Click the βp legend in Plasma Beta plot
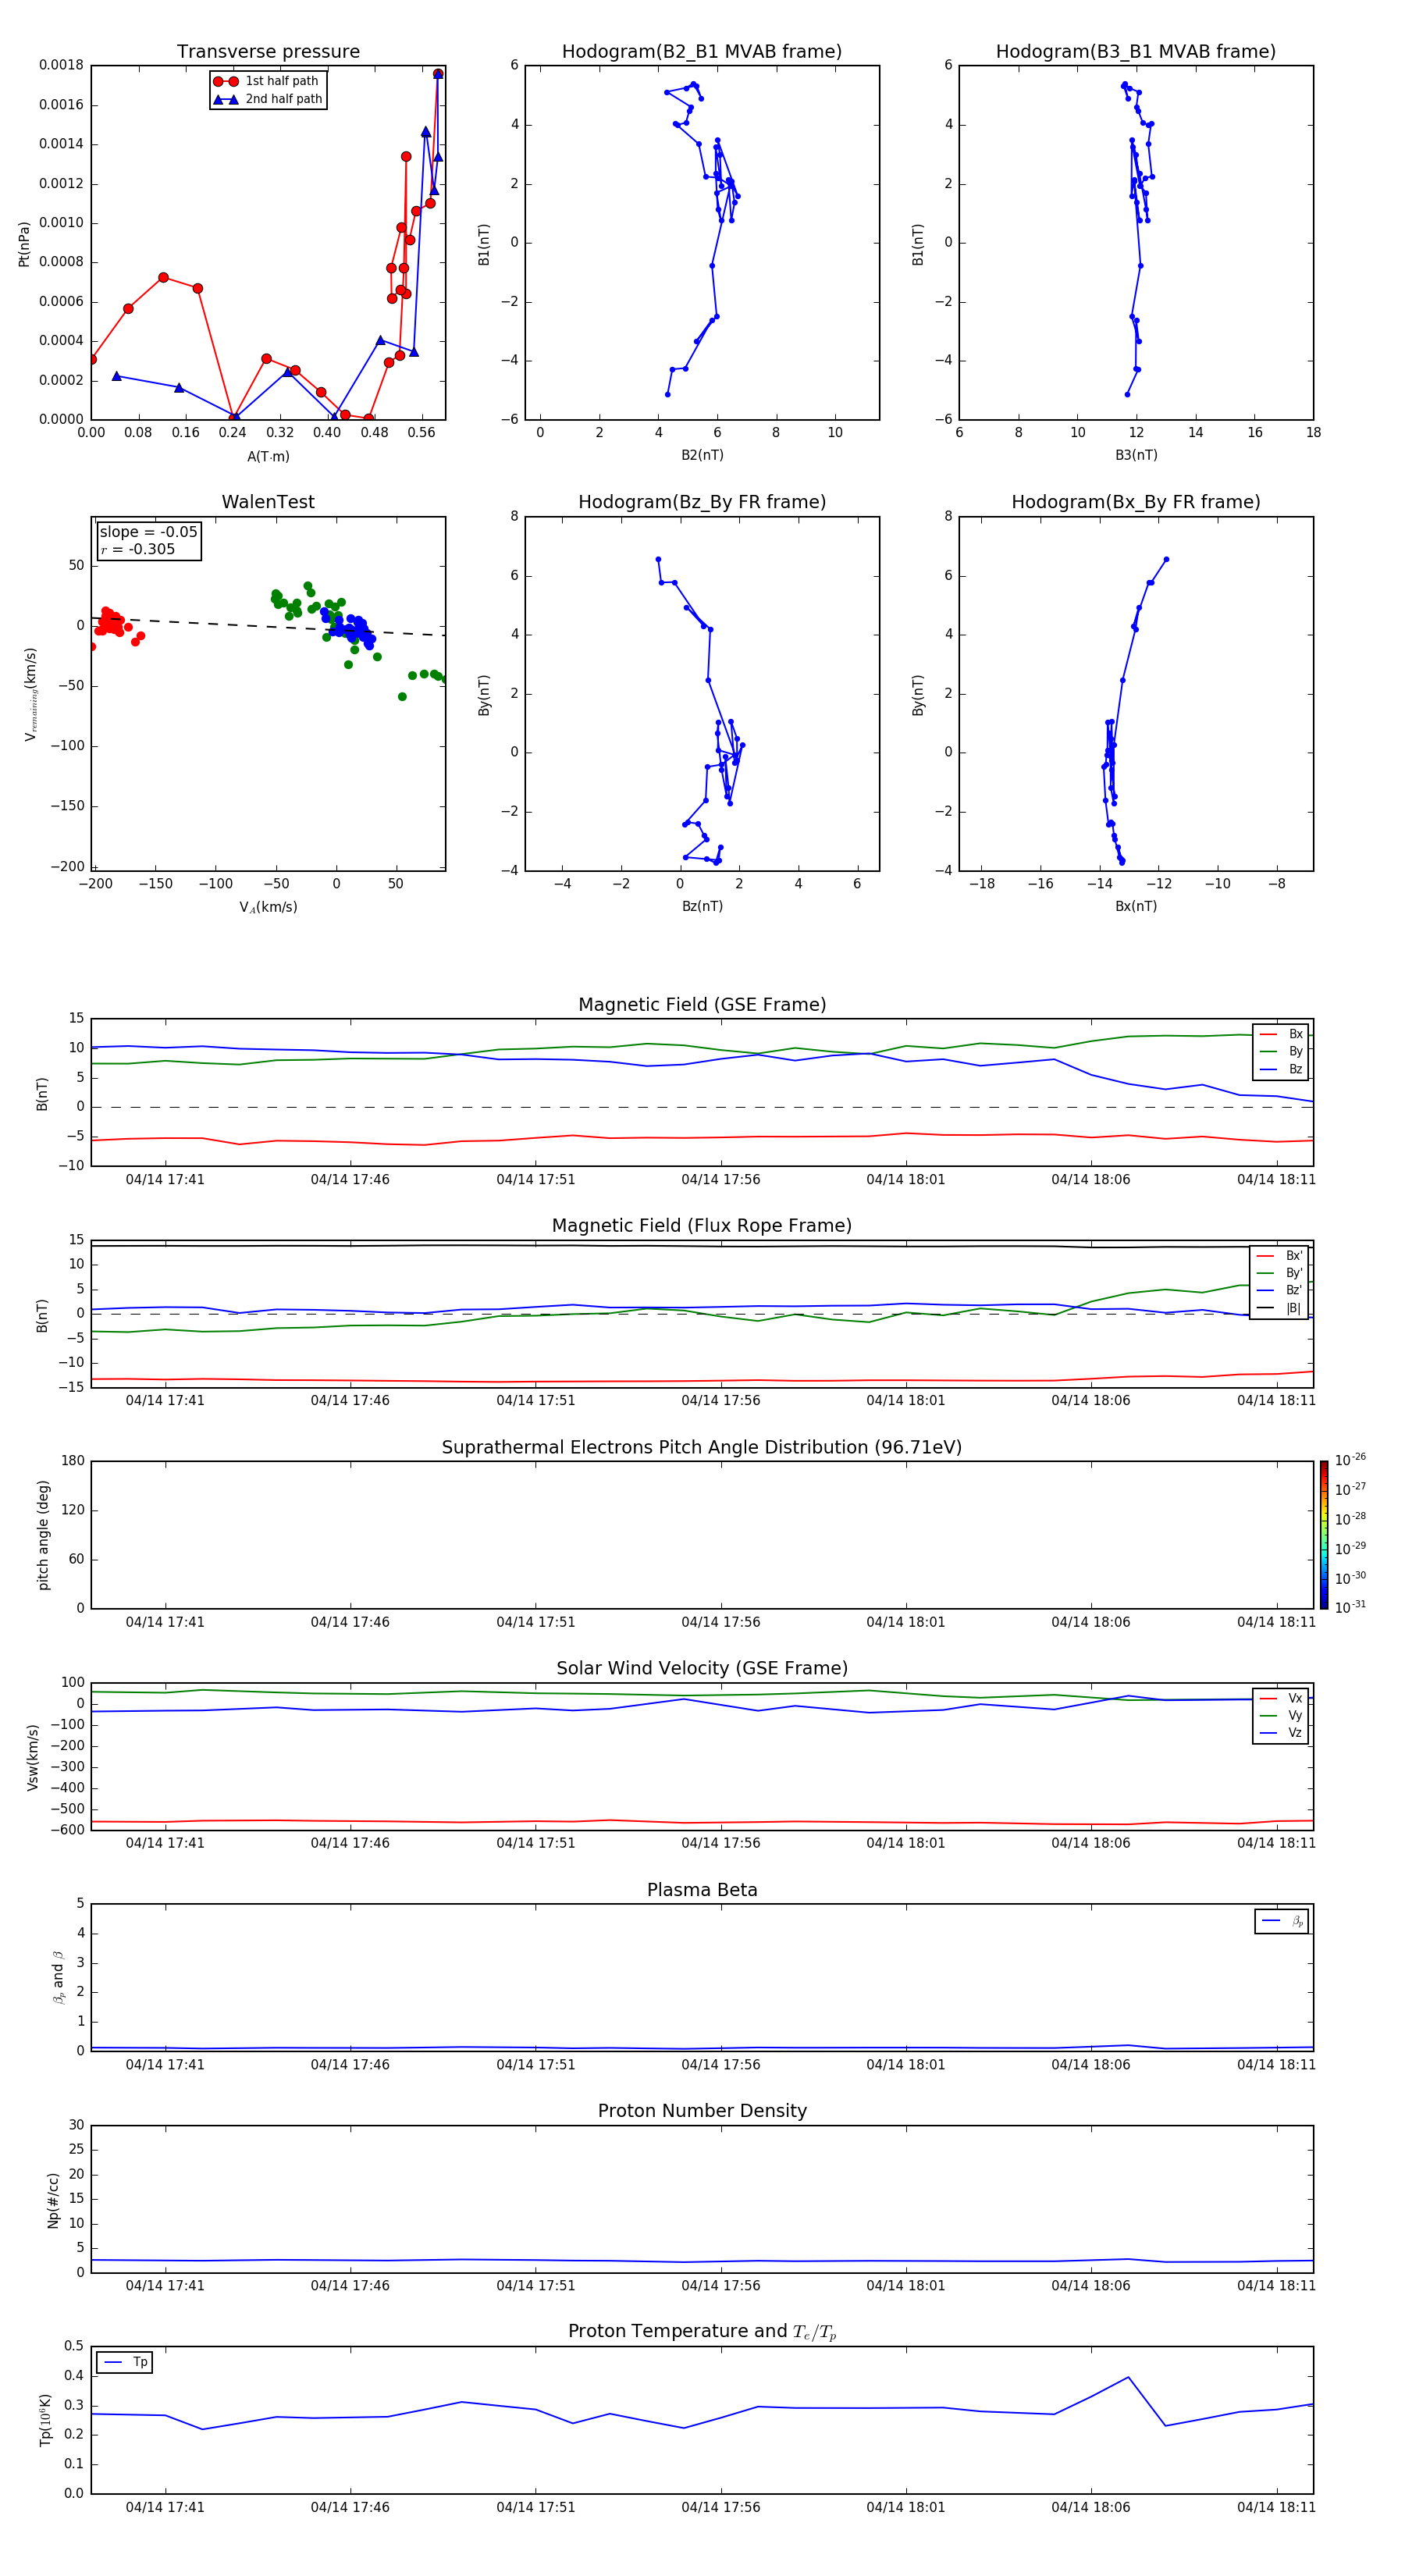The height and width of the screenshot is (2576, 1405). [x=1282, y=1921]
